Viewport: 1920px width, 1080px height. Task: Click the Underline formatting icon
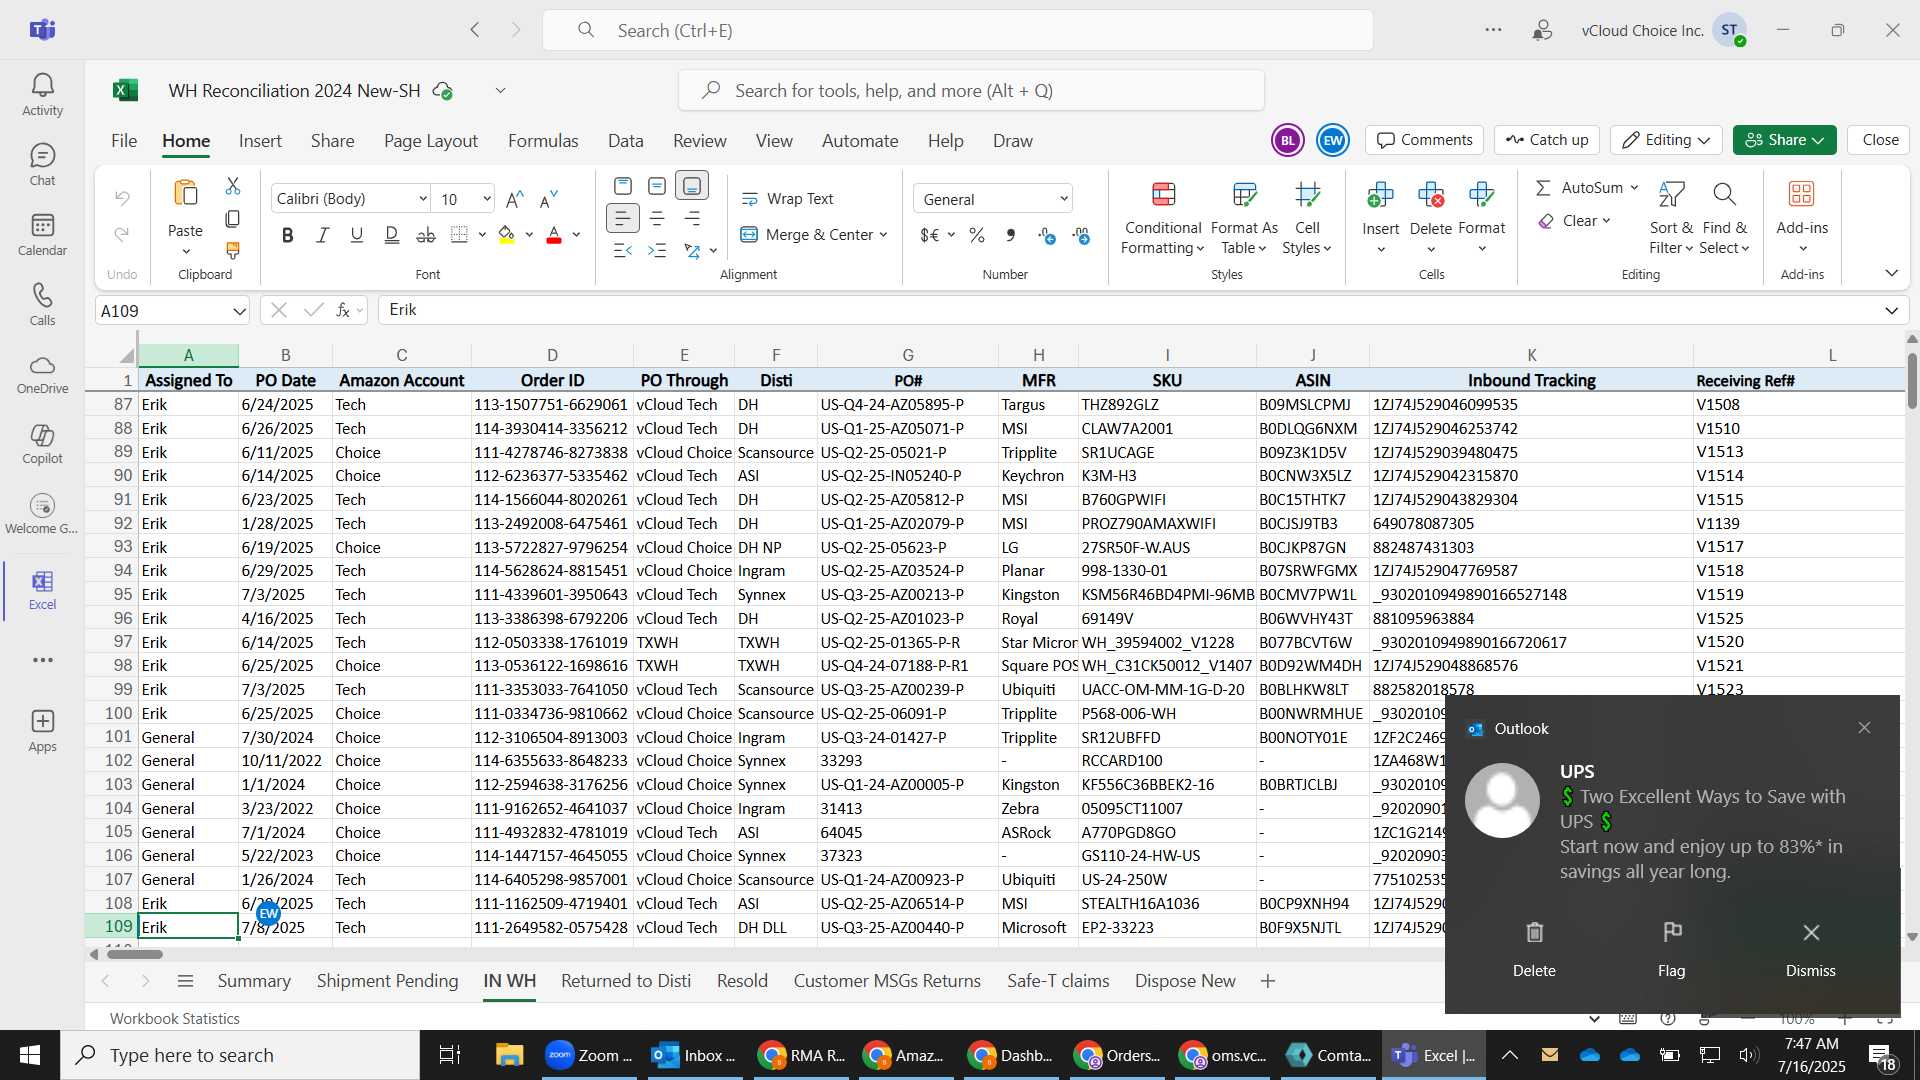click(x=356, y=235)
